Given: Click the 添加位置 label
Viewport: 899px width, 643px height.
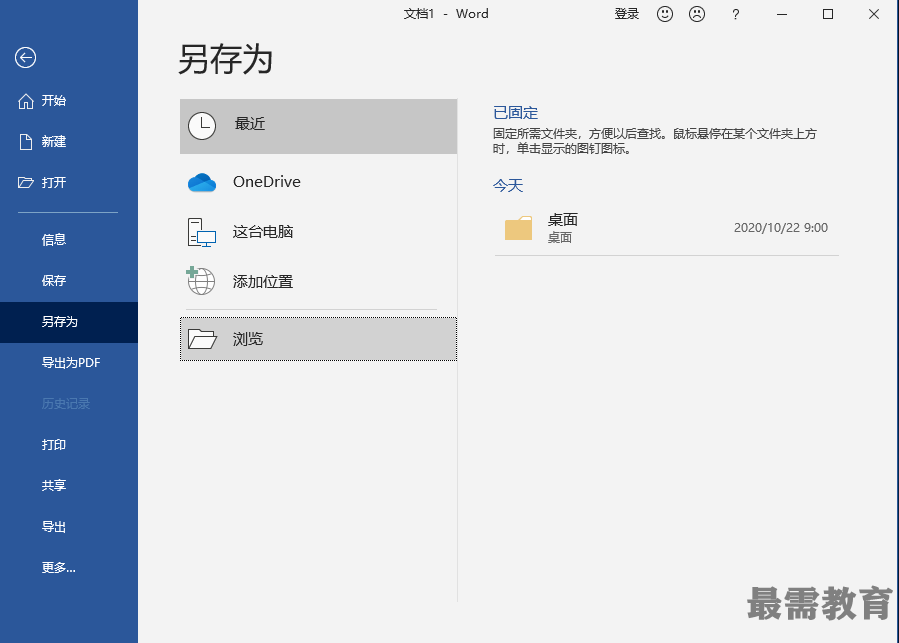Looking at the screenshot, I should pyautogui.click(x=263, y=282).
